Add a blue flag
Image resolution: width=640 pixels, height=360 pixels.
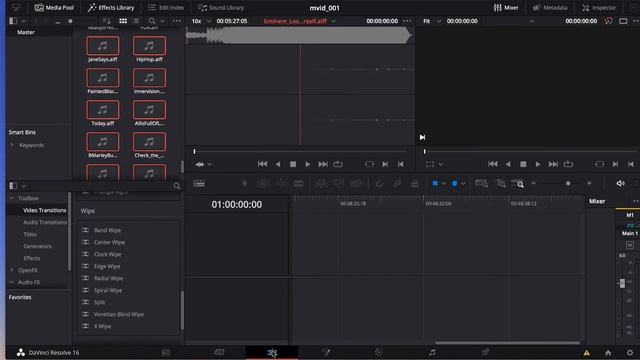pyautogui.click(x=435, y=184)
